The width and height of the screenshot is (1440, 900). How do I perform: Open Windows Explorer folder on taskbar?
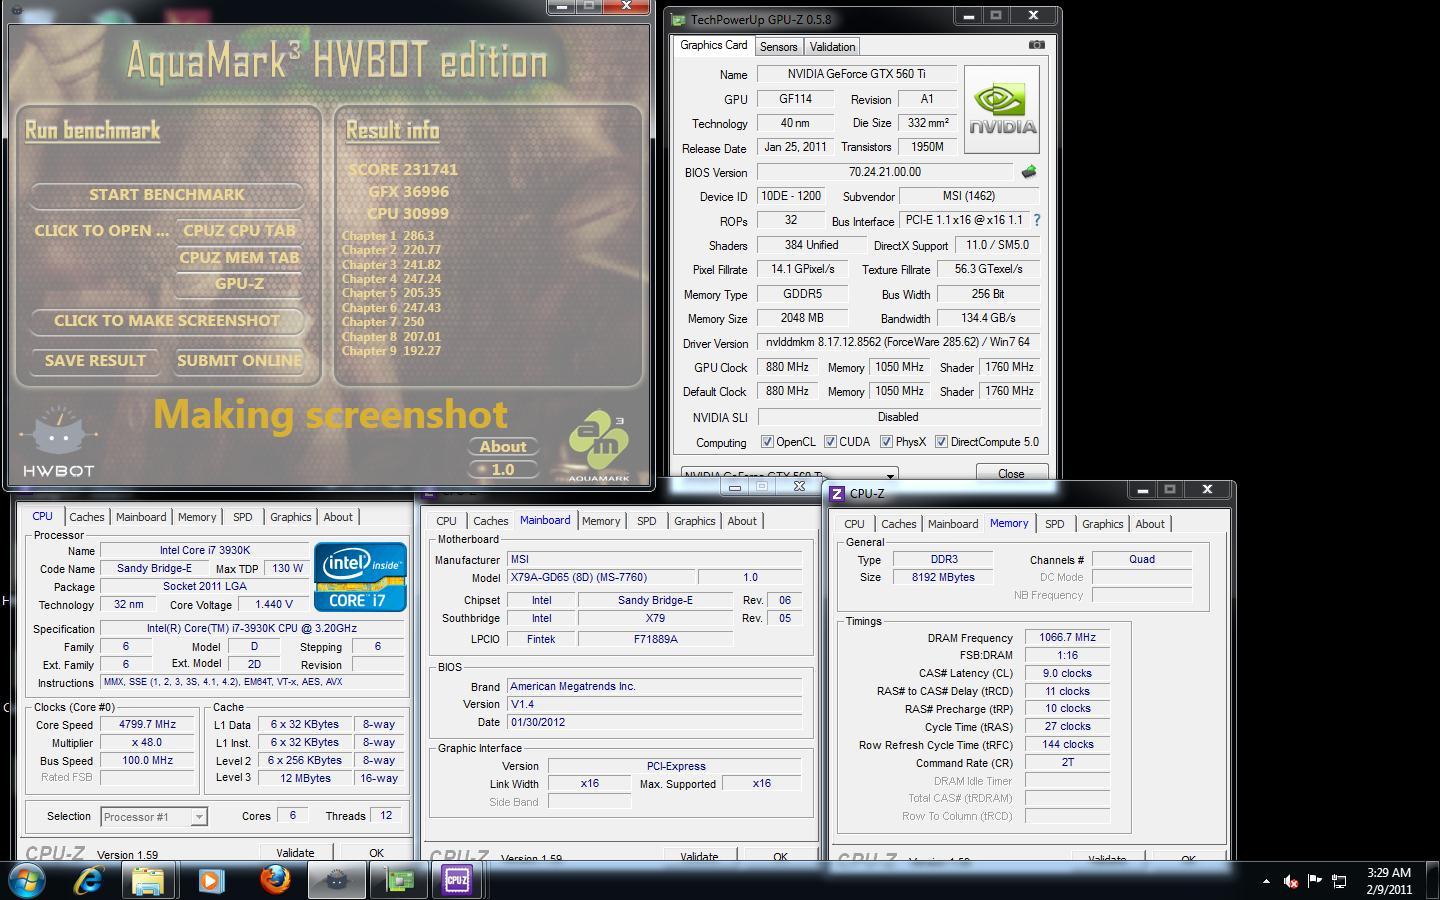148,880
